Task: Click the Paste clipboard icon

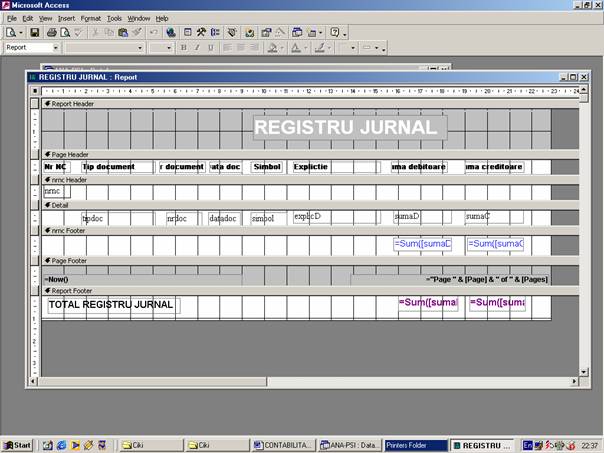Action: pyautogui.click(x=123, y=33)
